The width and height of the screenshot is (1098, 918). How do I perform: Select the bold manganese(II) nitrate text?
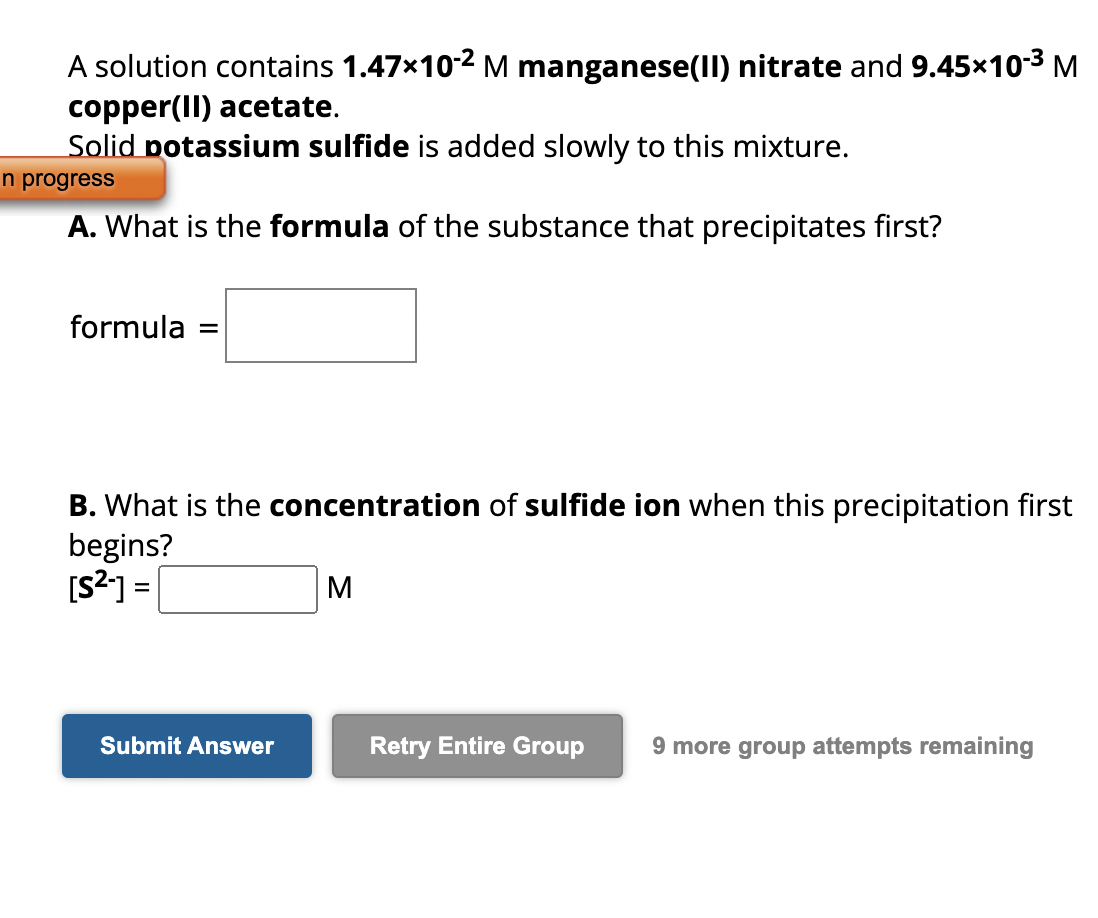(679, 67)
